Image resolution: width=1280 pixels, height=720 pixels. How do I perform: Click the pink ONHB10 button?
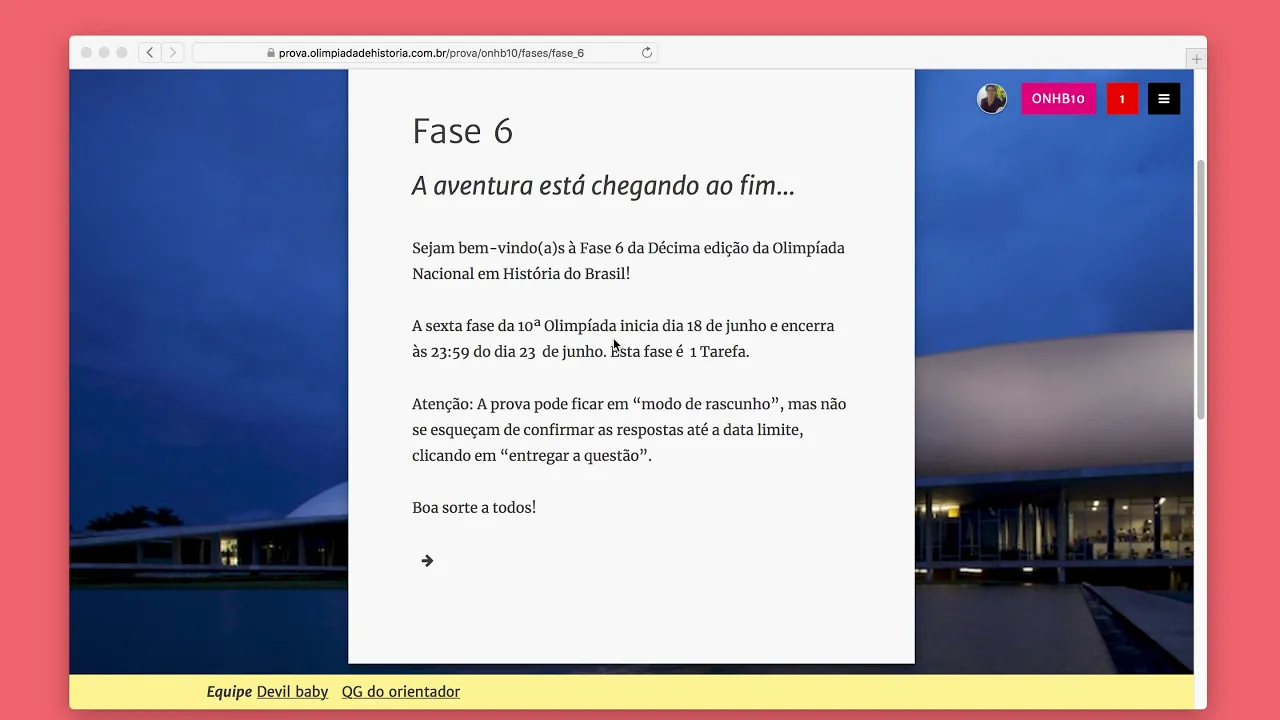point(1058,99)
